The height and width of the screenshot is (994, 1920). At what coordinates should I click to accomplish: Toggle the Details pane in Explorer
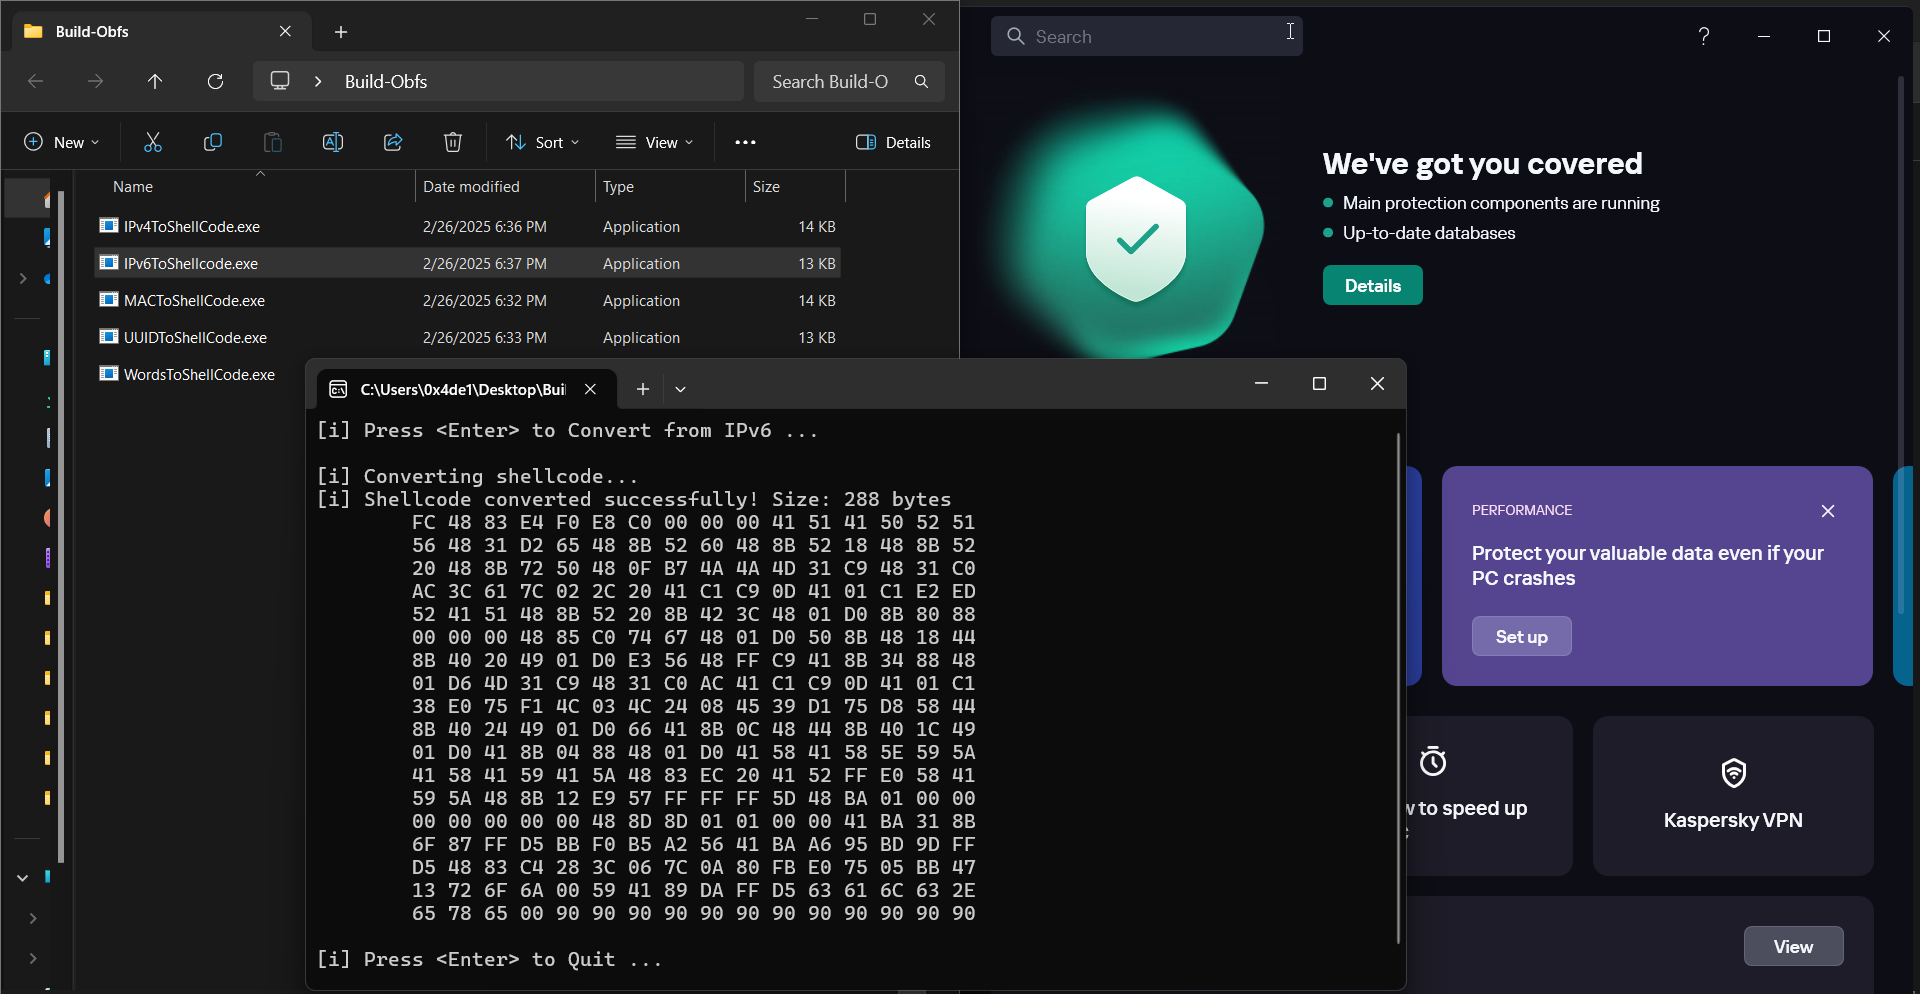point(893,142)
